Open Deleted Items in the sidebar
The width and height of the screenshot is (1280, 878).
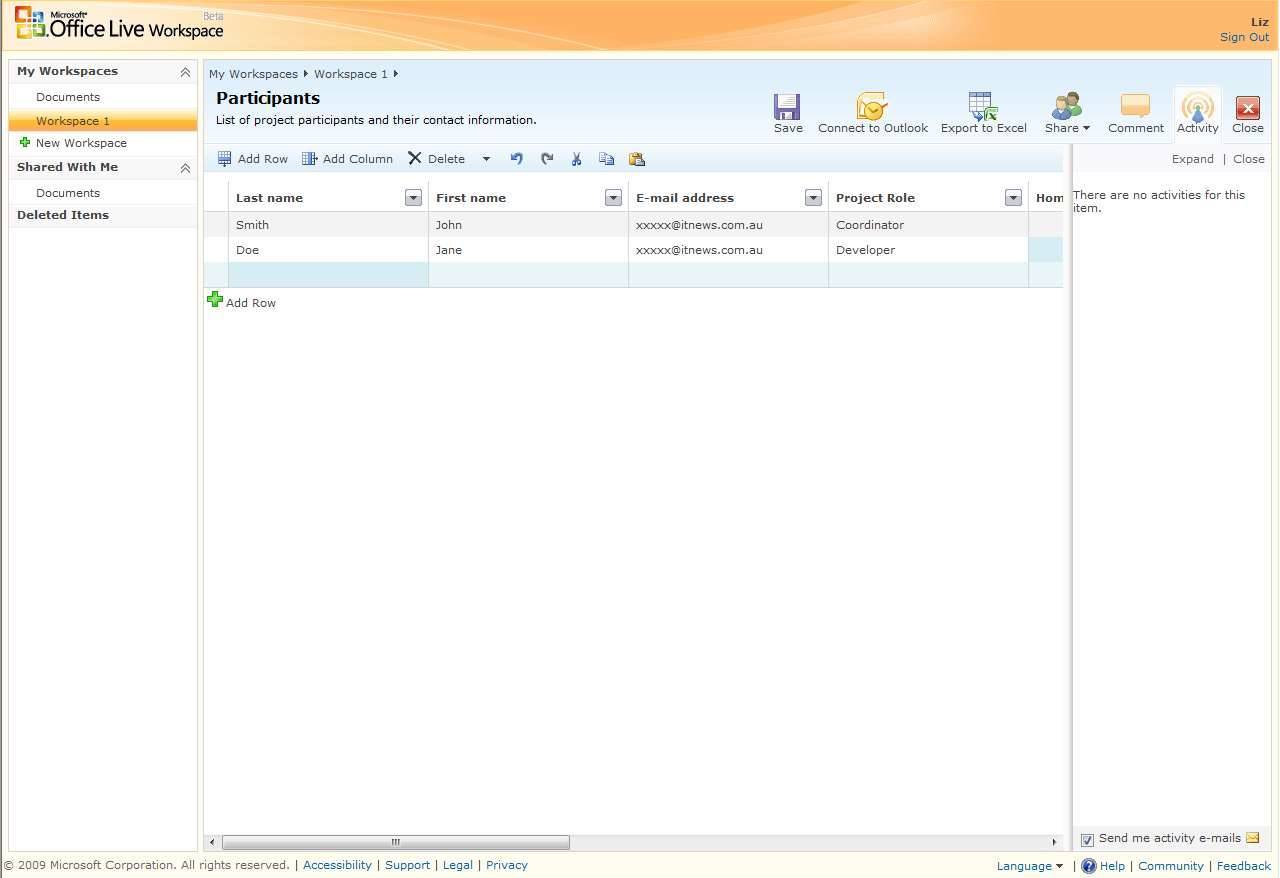point(62,214)
